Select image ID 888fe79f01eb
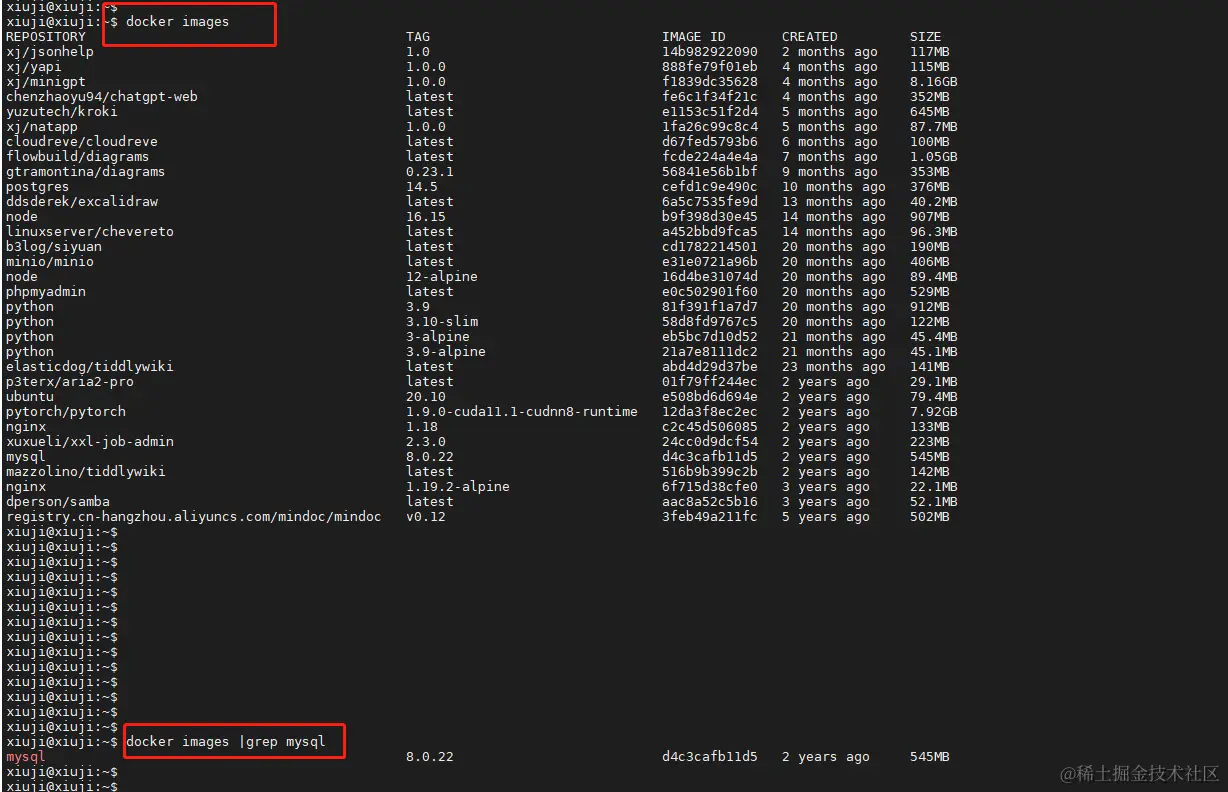Viewport: 1228px width, 792px height. [710, 66]
